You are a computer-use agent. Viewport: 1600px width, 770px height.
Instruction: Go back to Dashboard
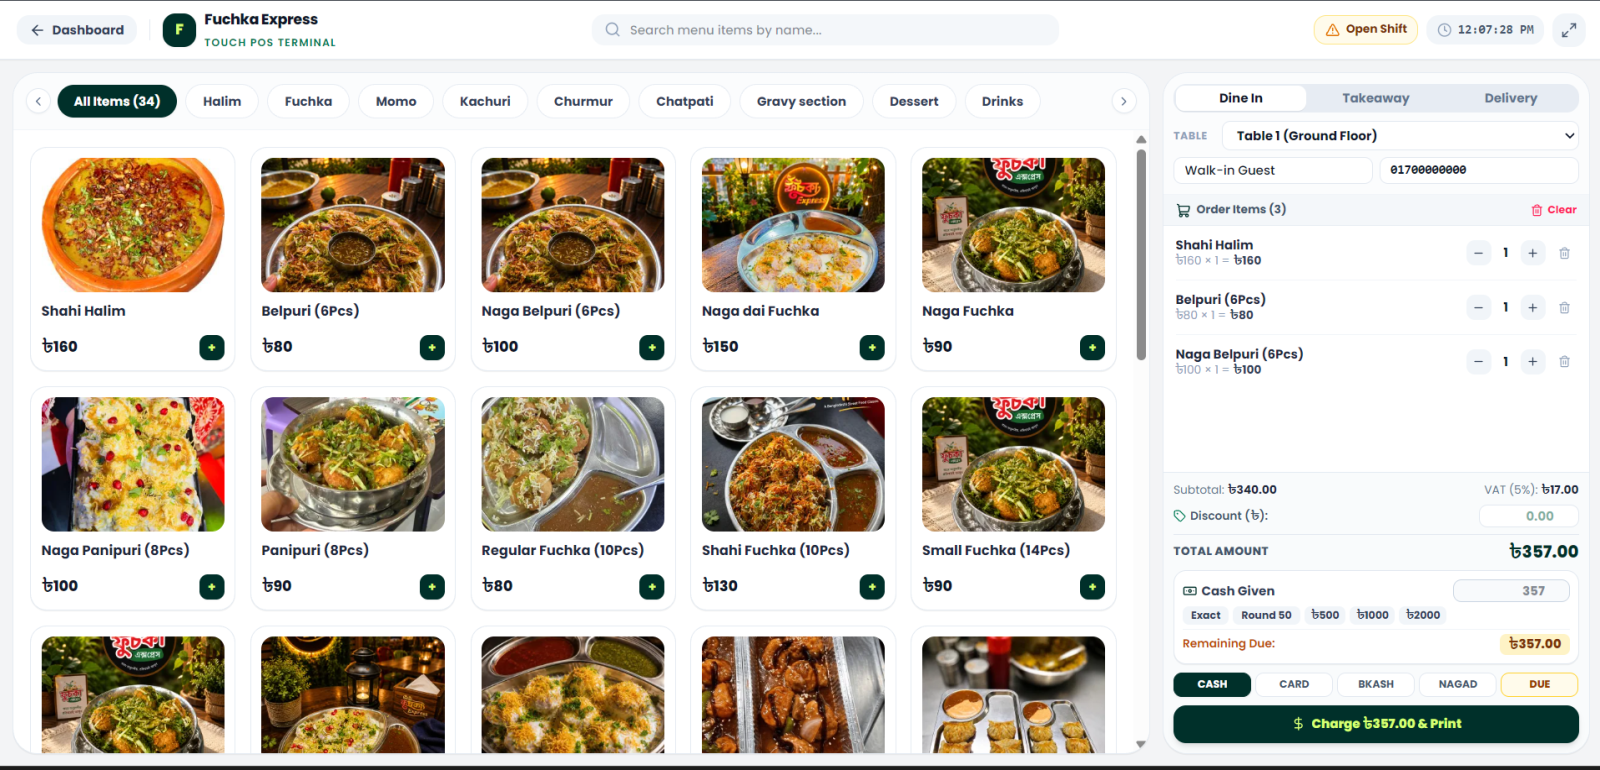point(78,30)
